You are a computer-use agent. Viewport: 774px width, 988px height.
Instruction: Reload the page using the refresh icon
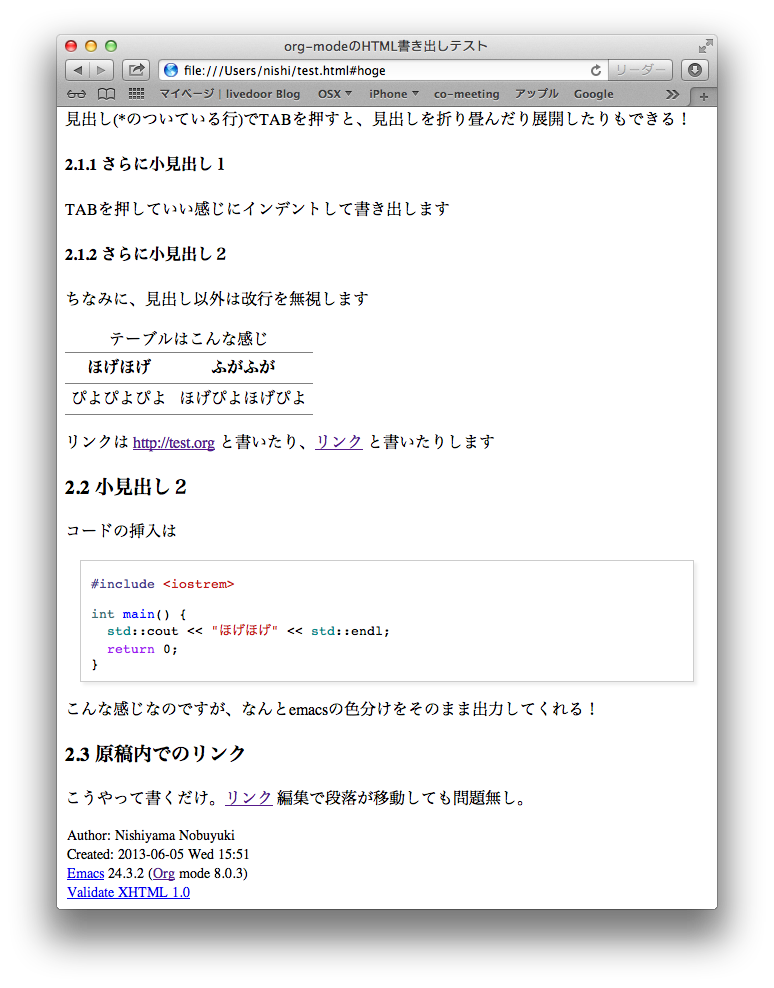tap(596, 71)
